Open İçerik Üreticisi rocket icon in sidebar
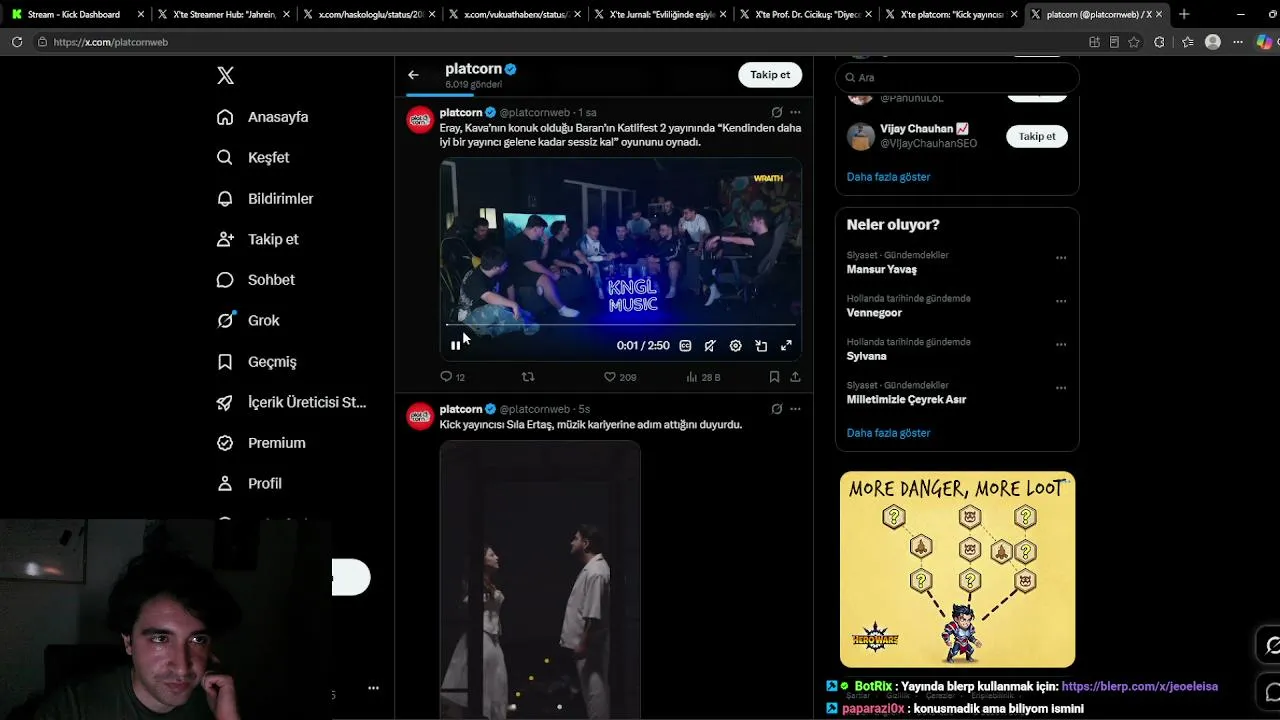 click(225, 402)
